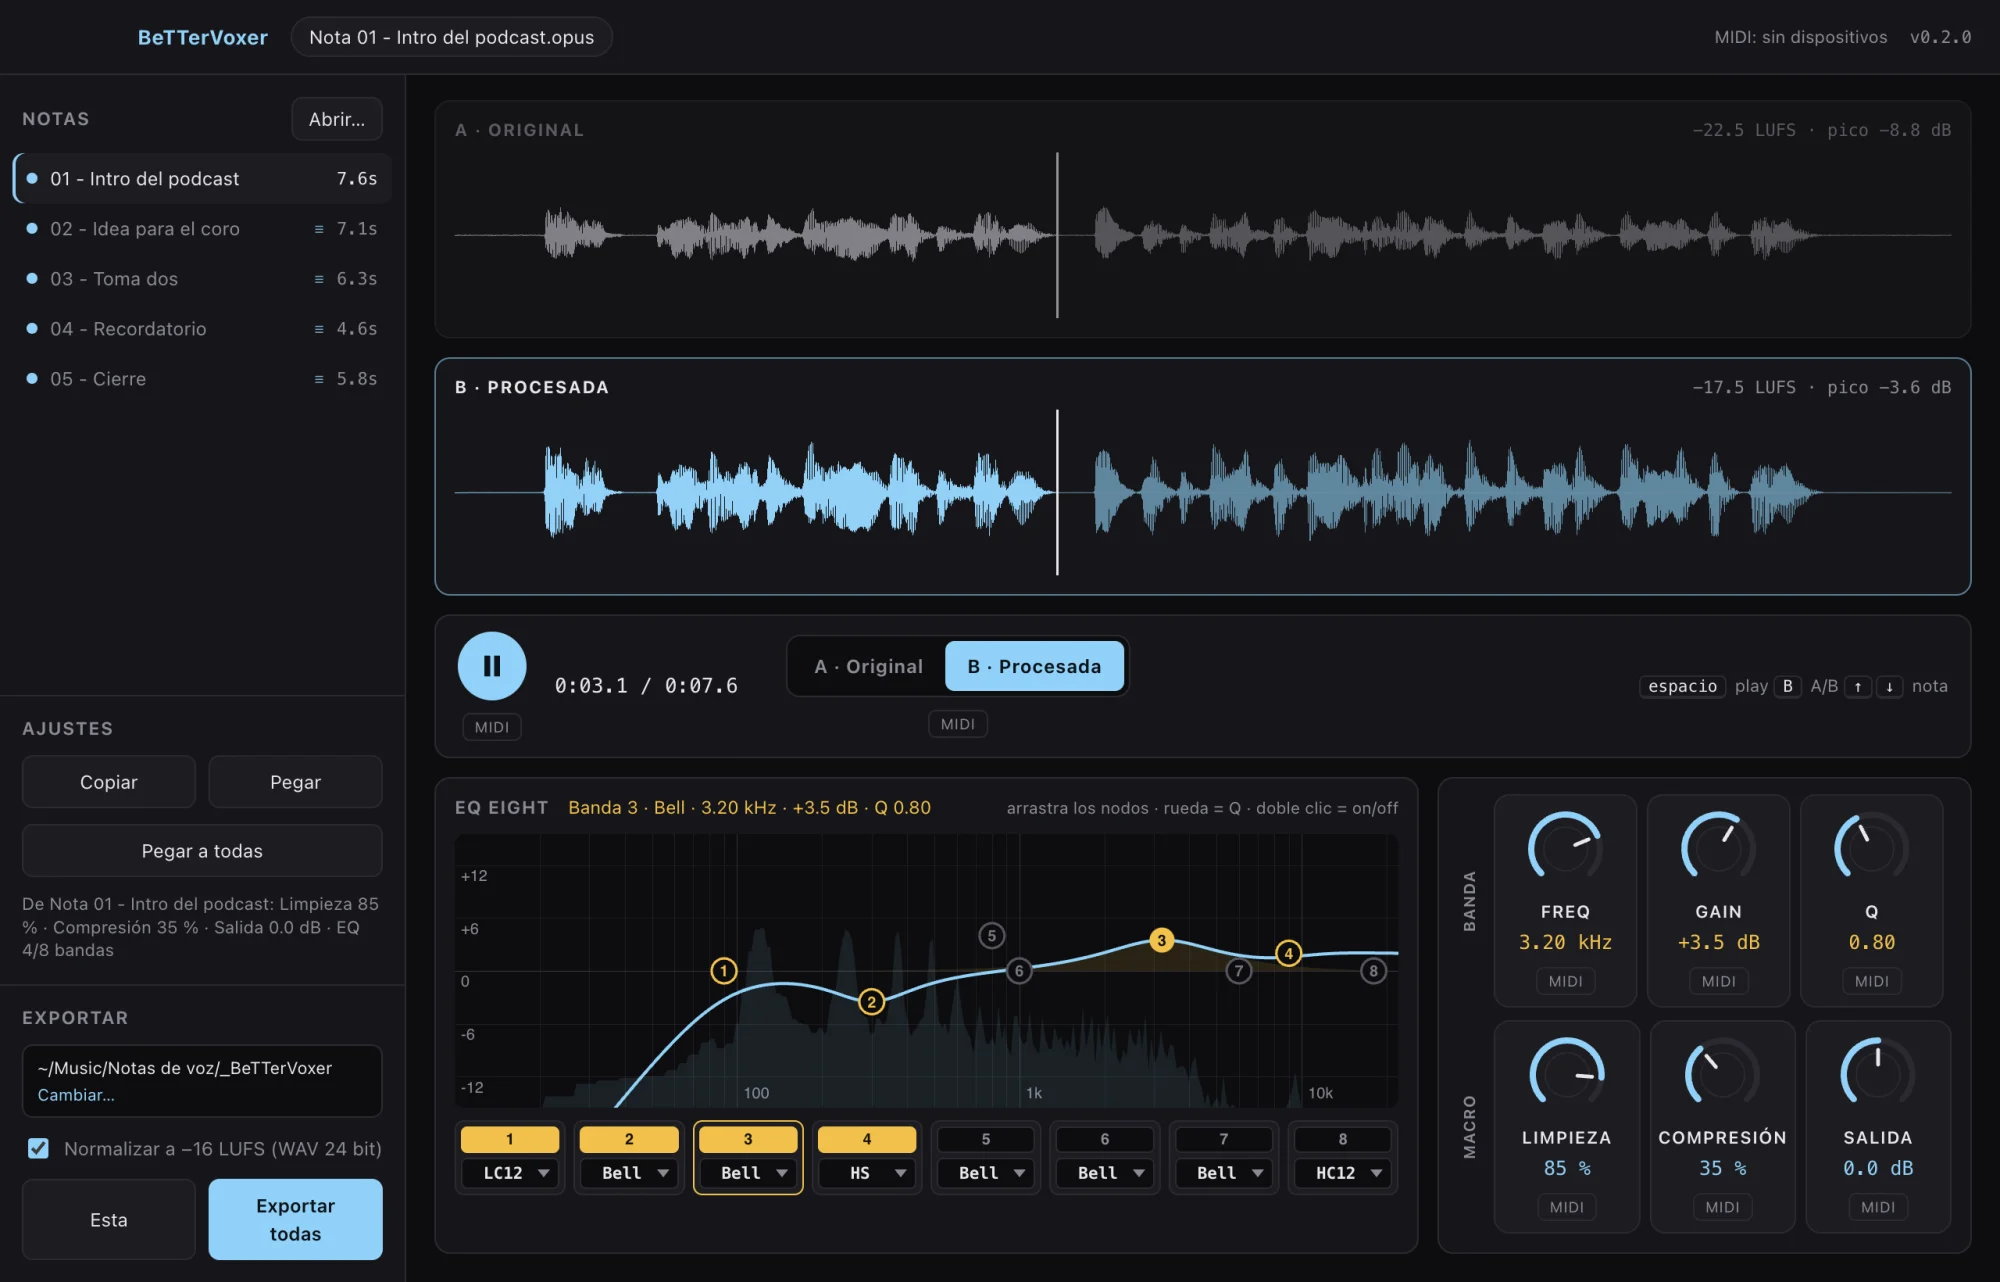Switch to A · Original playback
The image size is (2000, 1282).
coord(868,666)
